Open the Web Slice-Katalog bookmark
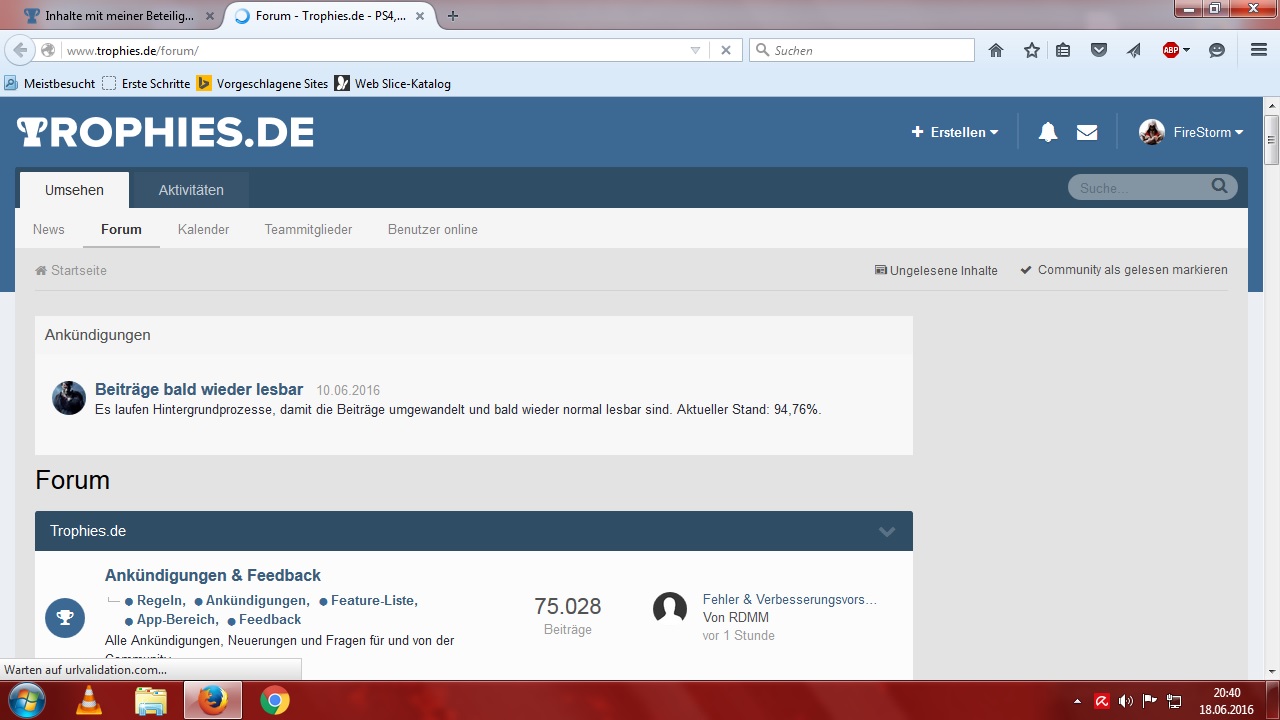Screen dimensions: 1280x720 [393, 84]
